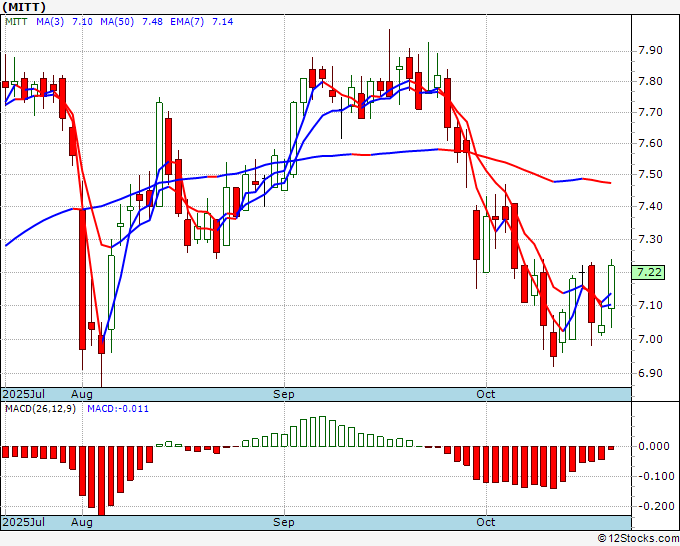This screenshot has height=546, width=680.
Task: Select the Sep marker on MACD timeline
Action: 284,522
